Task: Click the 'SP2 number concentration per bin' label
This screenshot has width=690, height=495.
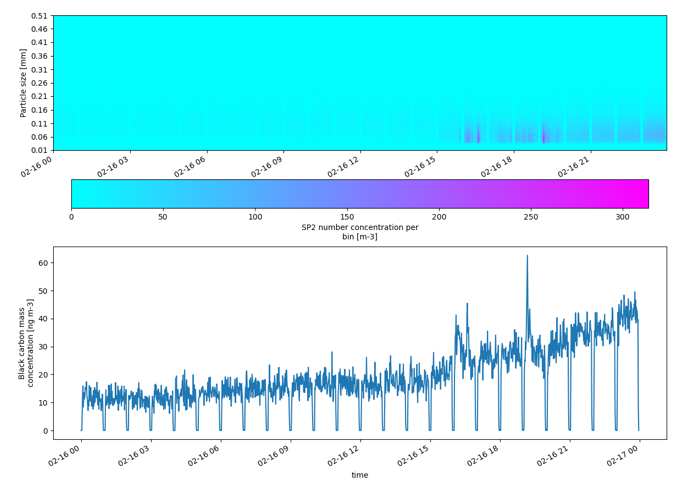Action: point(360,232)
